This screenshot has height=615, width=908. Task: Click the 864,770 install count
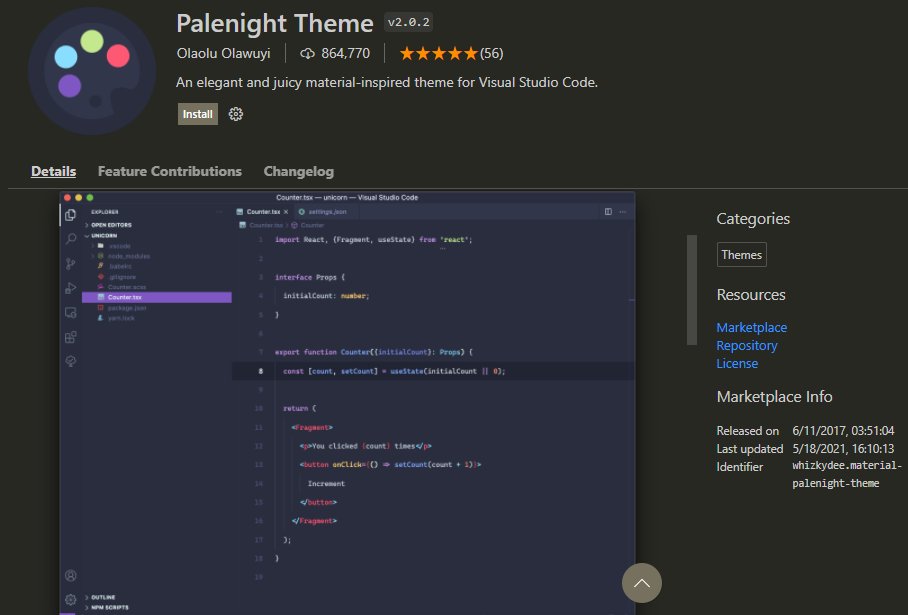click(x=346, y=53)
